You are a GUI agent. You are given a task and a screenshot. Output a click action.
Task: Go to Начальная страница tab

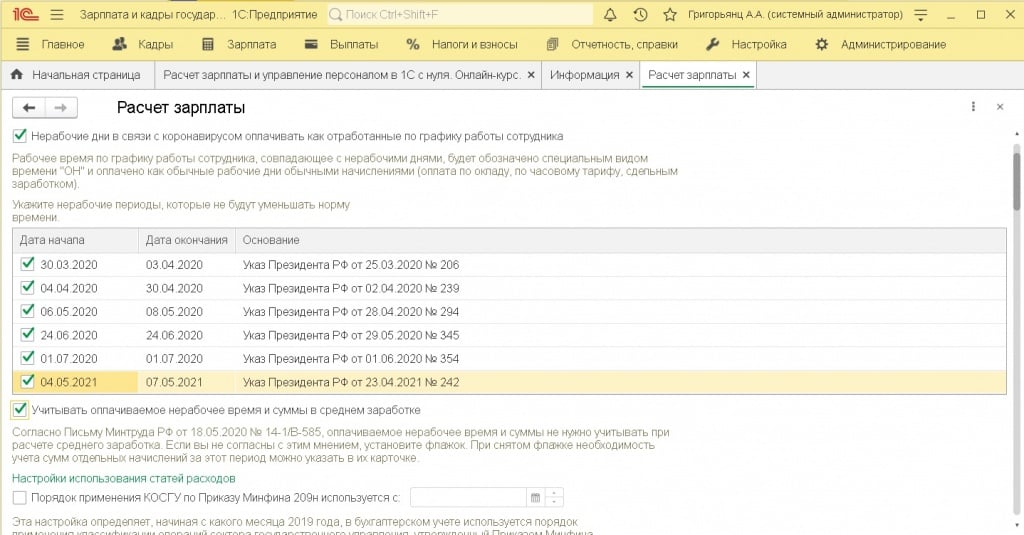point(76,75)
